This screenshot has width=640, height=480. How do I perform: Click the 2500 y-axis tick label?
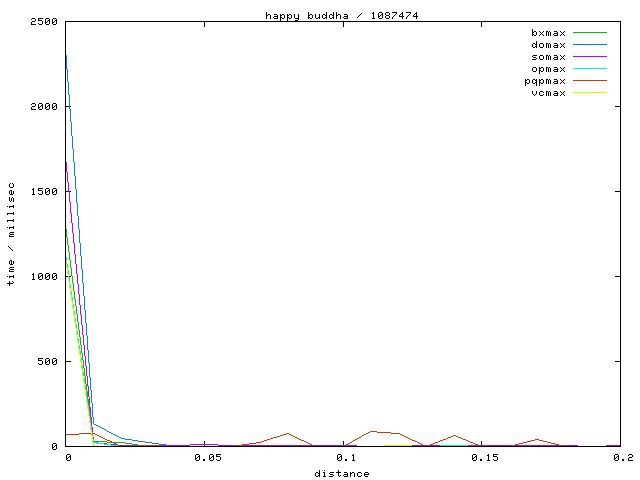tap(43, 22)
